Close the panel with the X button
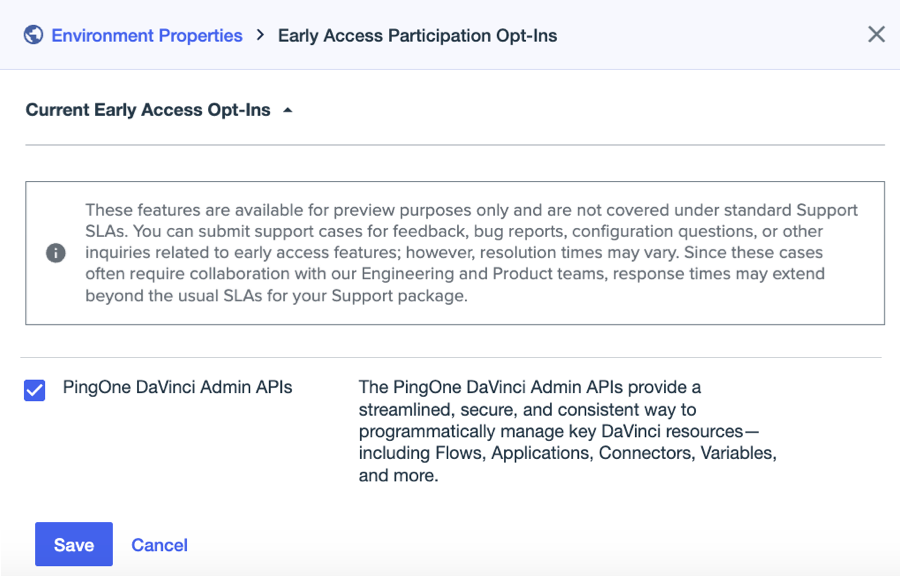Viewport: 900px width, 576px height. pyautogui.click(x=876, y=34)
